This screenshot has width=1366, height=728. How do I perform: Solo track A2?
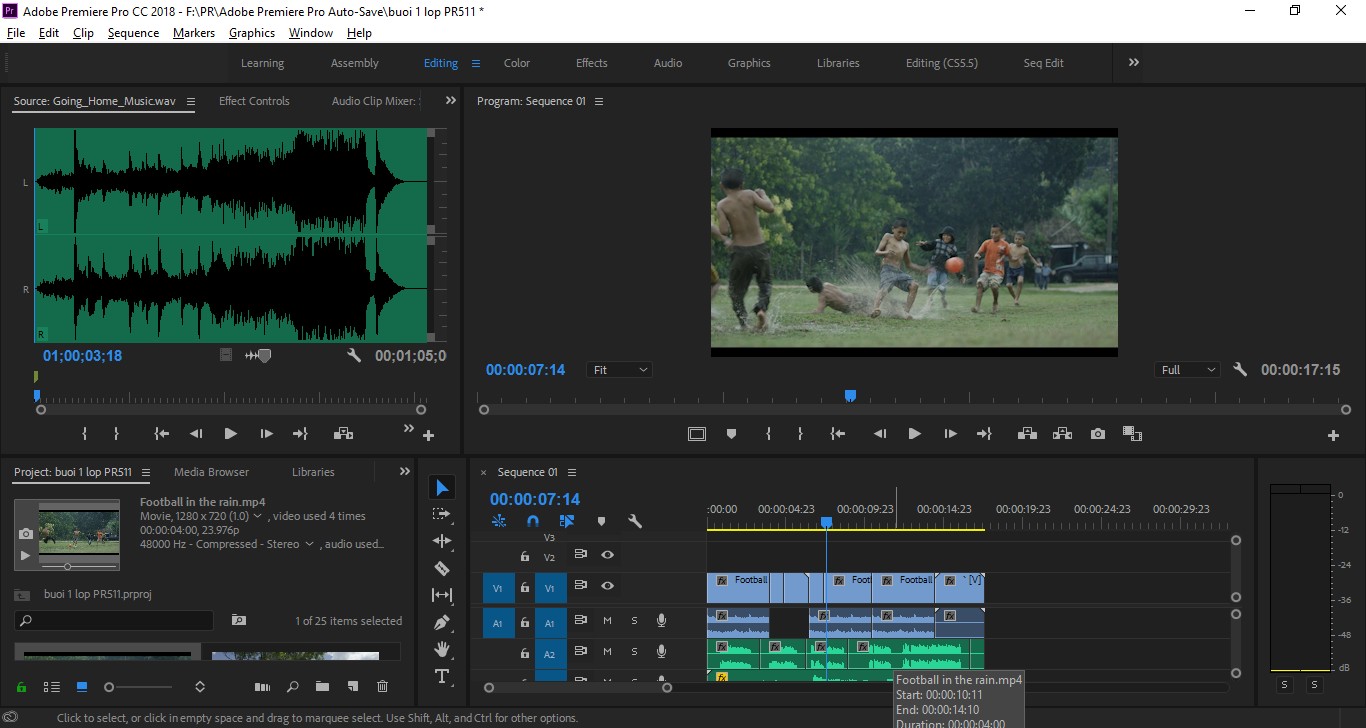tap(634, 652)
